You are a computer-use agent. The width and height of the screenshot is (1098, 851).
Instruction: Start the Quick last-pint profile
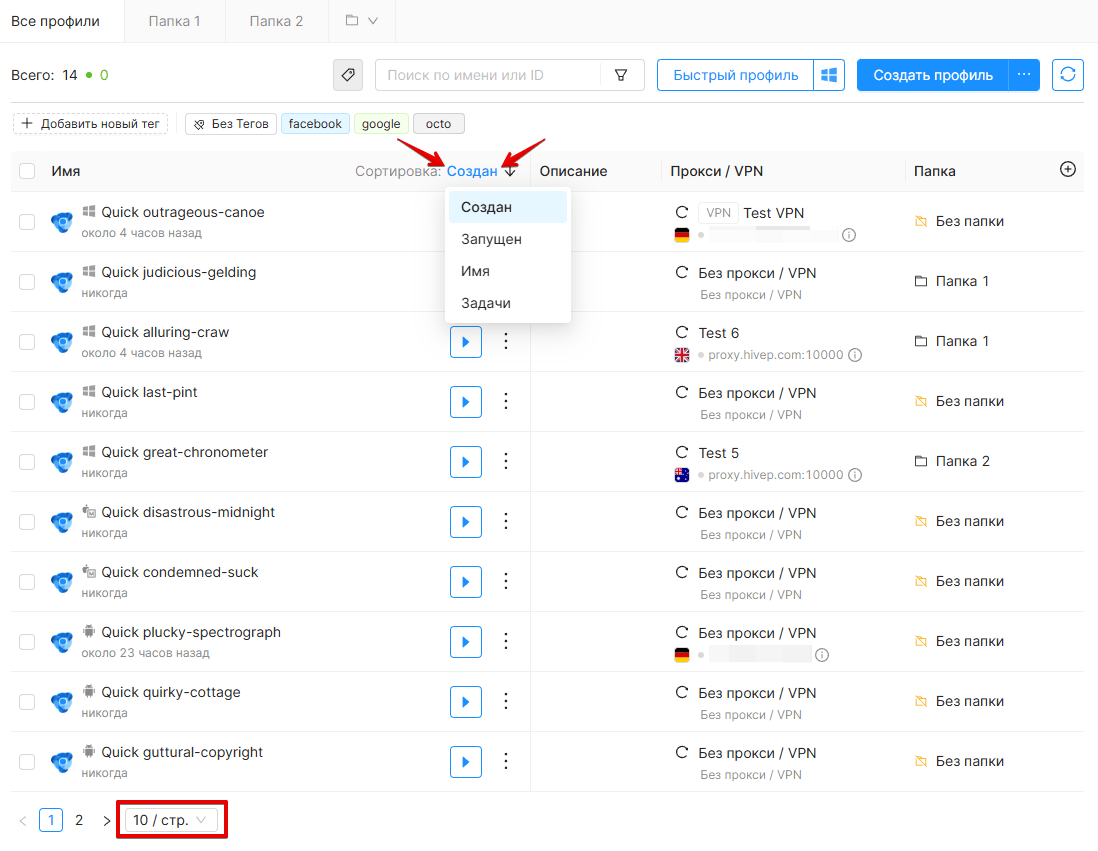(x=466, y=402)
